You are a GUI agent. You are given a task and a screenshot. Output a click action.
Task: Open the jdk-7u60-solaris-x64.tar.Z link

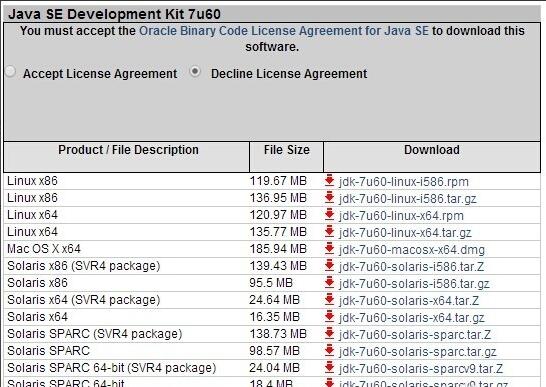[x=409, y=301]
